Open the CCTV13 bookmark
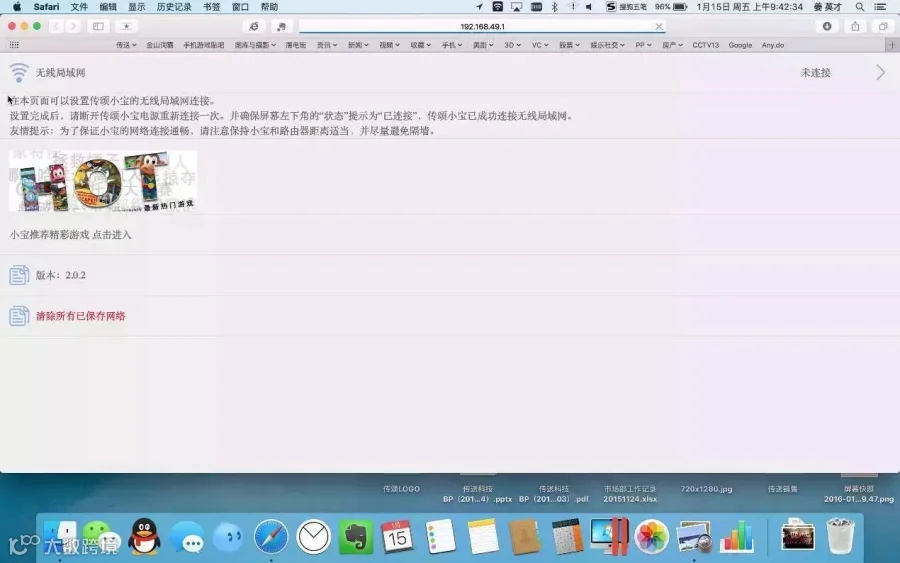Viewport: 900px width, 563px height. point(705,45)
